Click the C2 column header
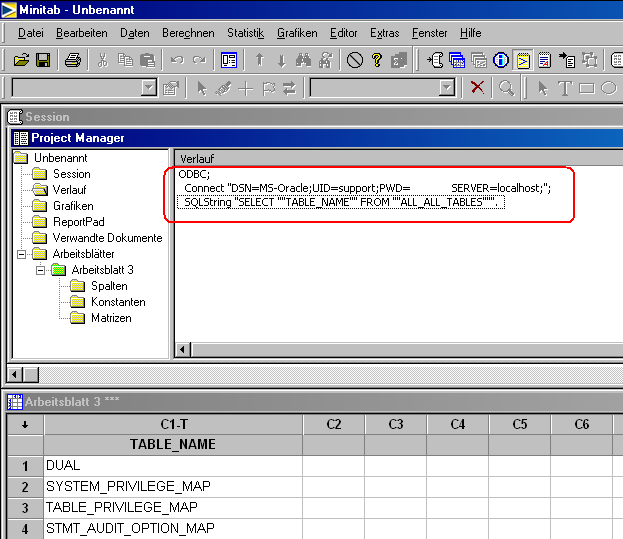Image resolution: width=623 pixels, height=539 pixels. pos(334,425)
